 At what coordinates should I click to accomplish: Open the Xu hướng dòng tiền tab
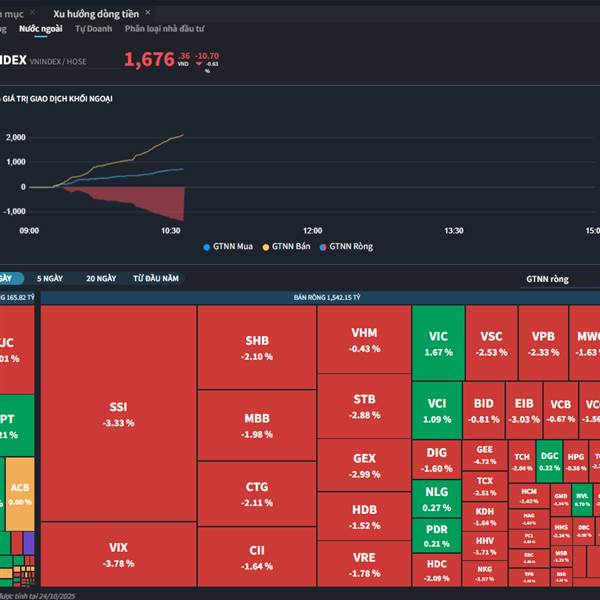point(96,14)
